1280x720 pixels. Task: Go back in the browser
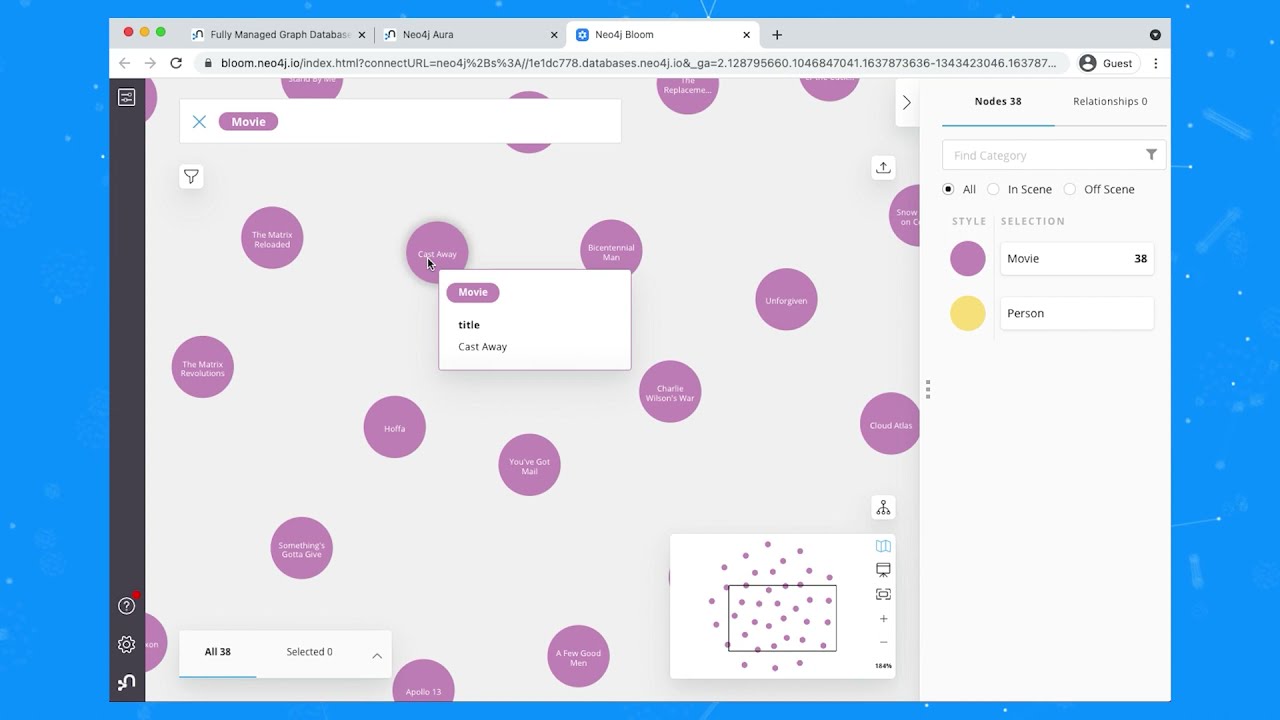pos(124,63)
